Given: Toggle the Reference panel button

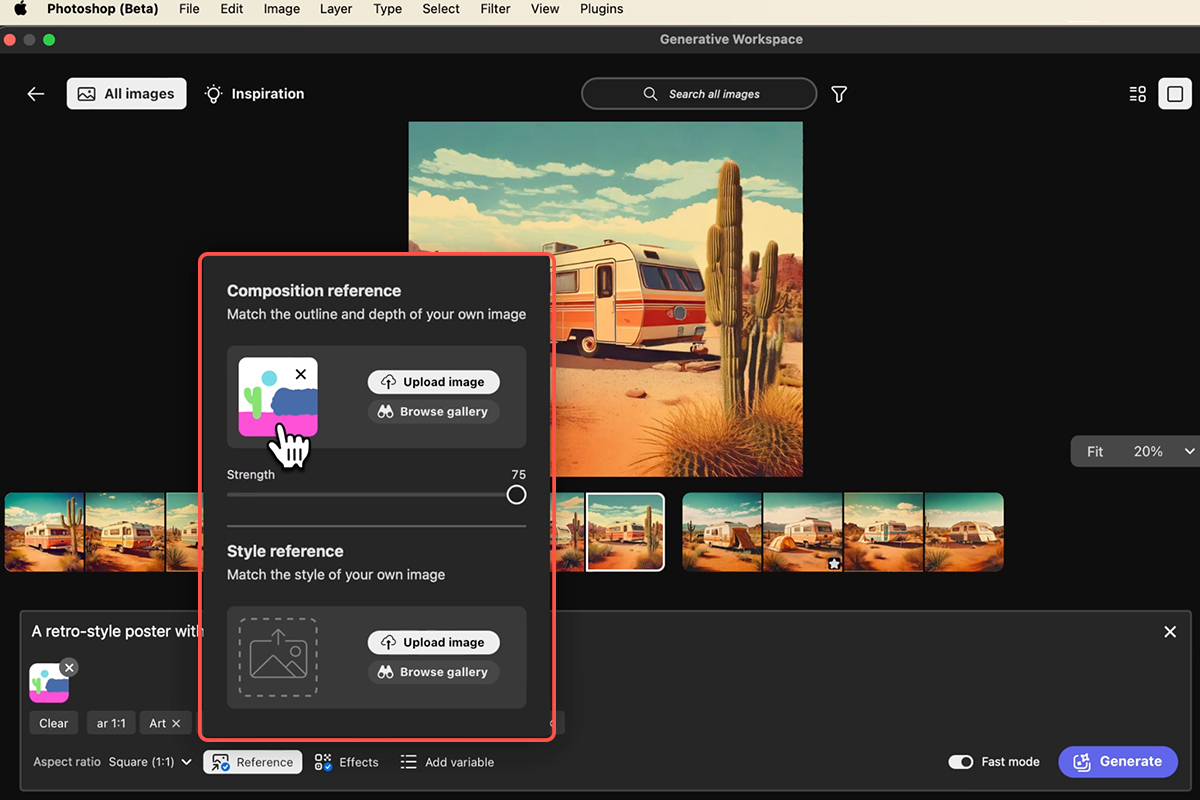Looking at the screenshot, I should coord(252,762).
